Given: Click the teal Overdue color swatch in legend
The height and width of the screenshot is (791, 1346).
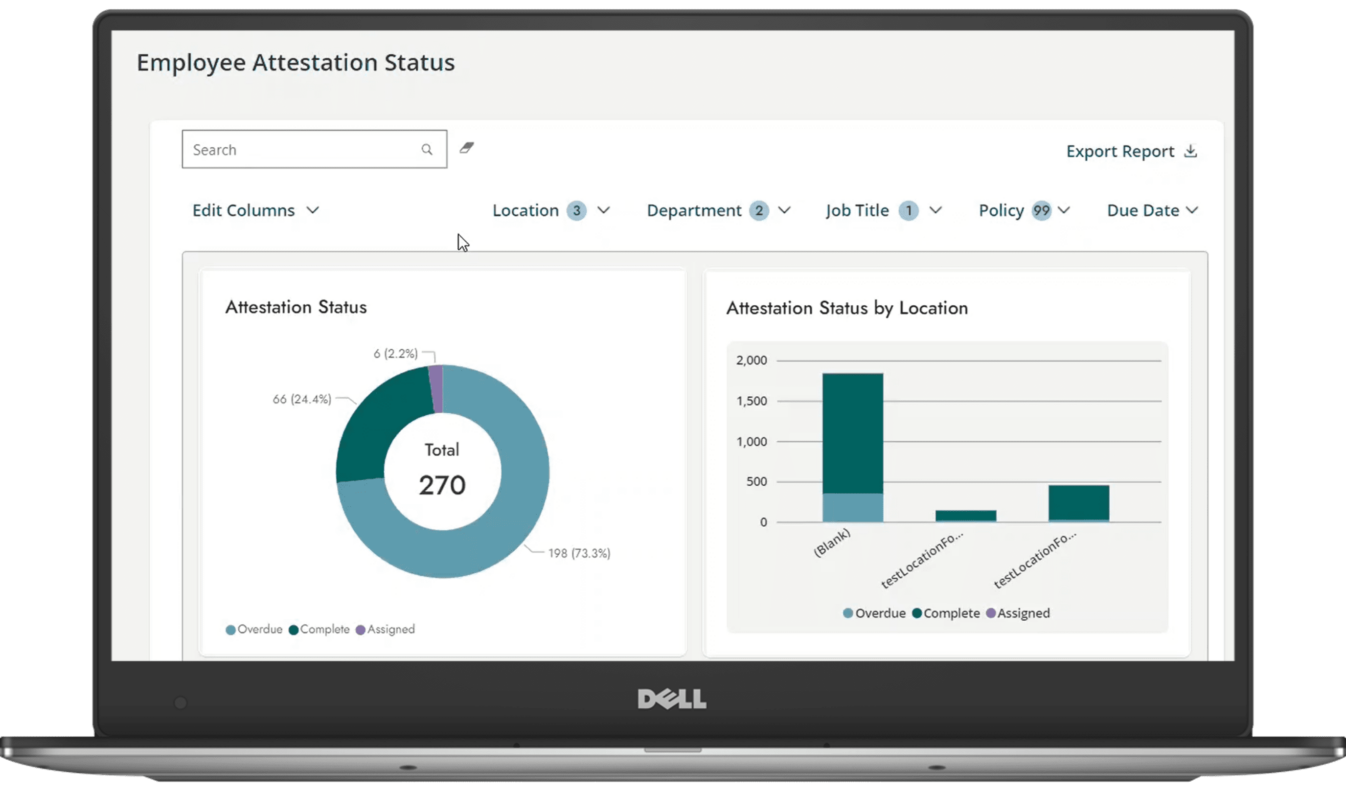Looking at the screenshot, I should tap(229, 629).
